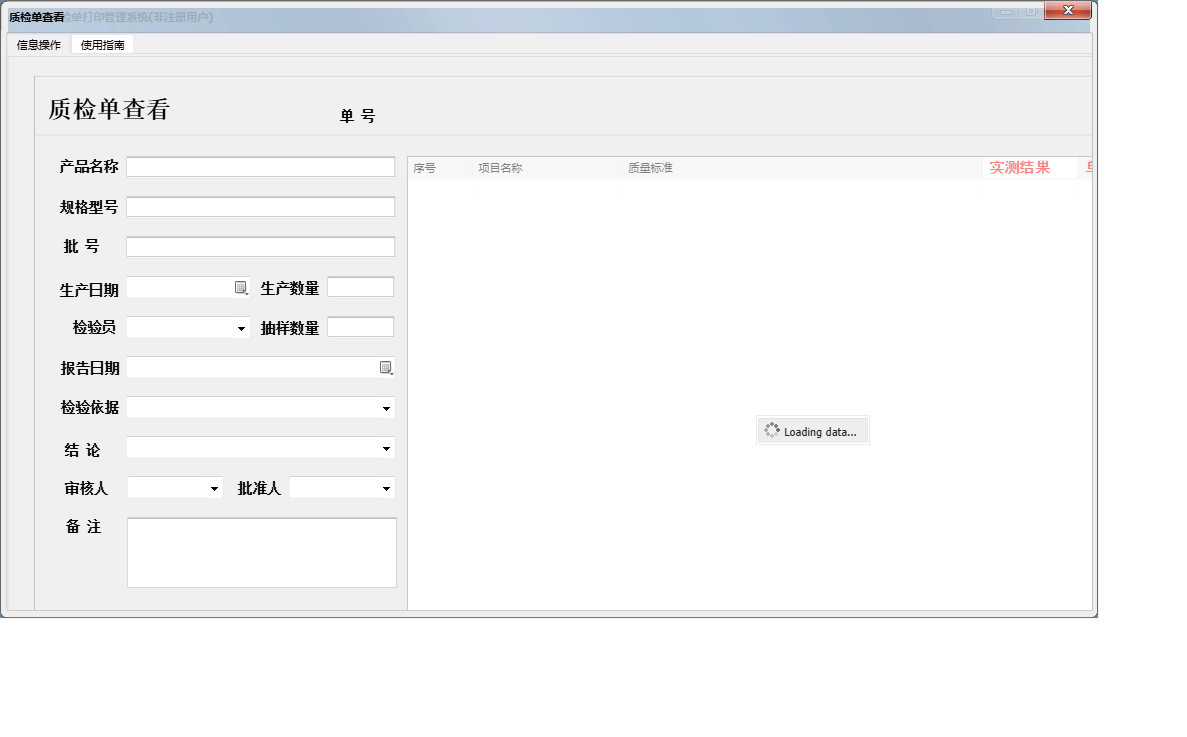This screenshot has width=1187, height=737.
Task: Click the Loading data indicator
Action: click(812, 431)
